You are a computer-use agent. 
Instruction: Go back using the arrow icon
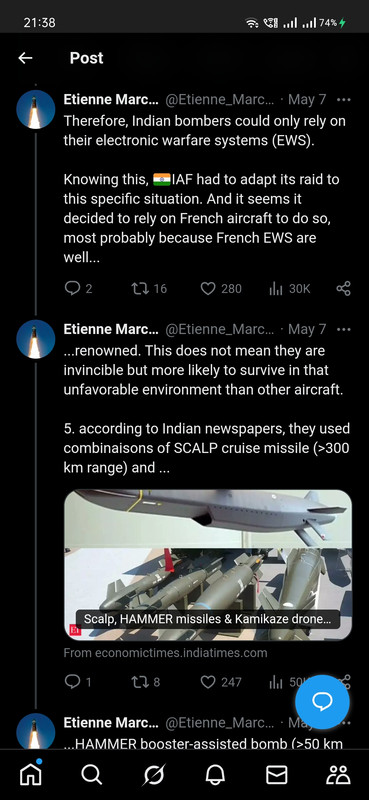point(25,58)
